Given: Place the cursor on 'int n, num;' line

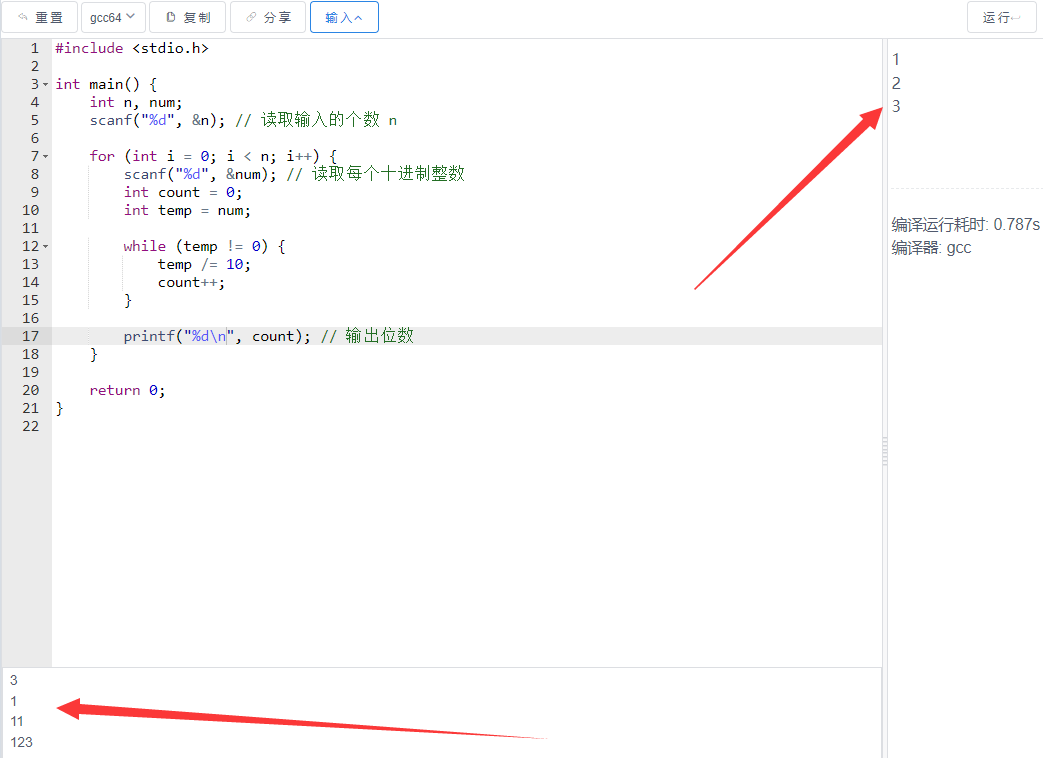Looking at the screenshot, I should pyautogui.click(x=136, y=102).
